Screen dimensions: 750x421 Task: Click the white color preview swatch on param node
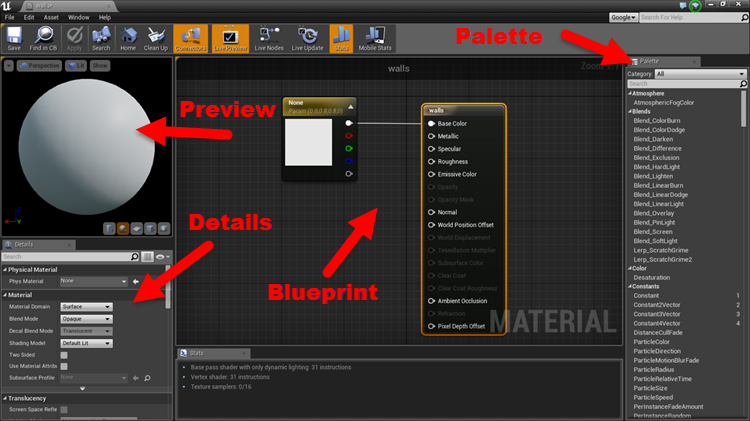click(x=309, y=143)
